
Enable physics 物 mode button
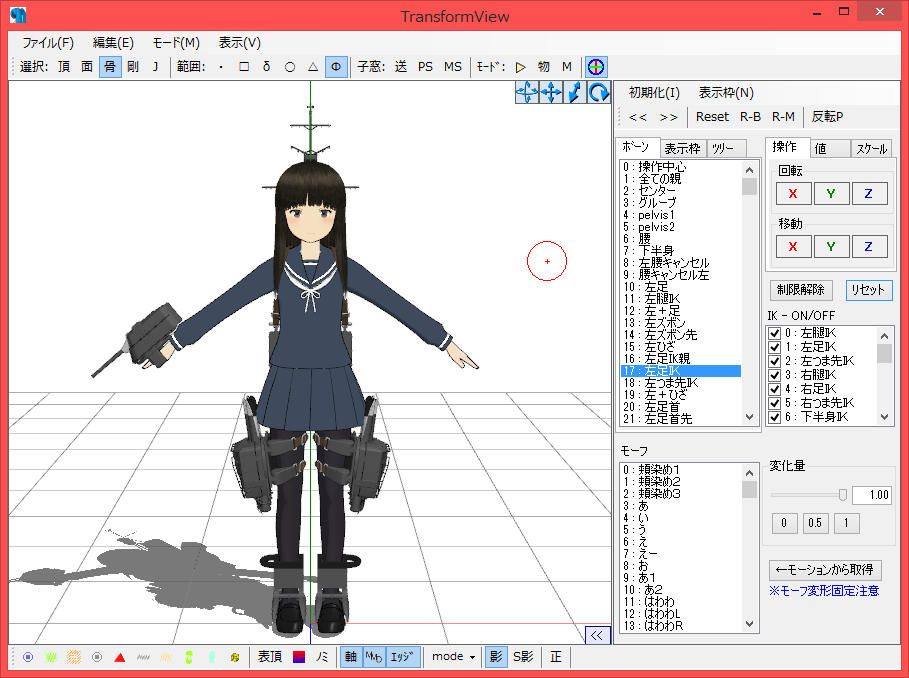pos(544,67)
